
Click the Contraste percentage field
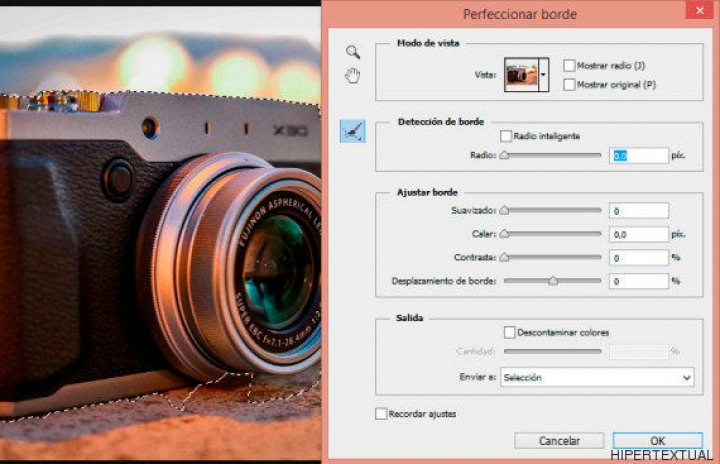click(638, 258)
